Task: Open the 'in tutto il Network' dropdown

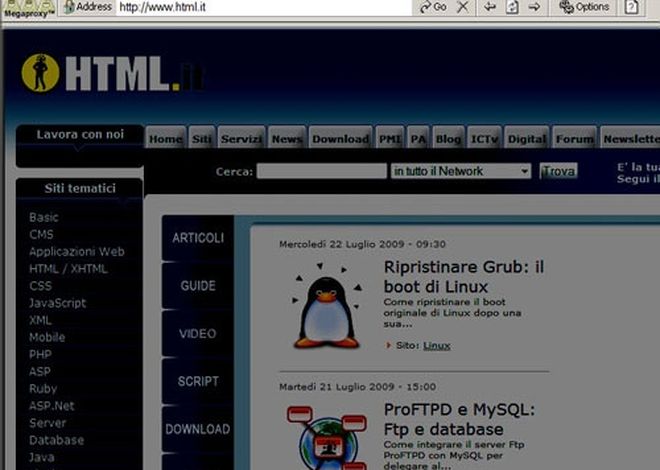Action: [460, 171]
